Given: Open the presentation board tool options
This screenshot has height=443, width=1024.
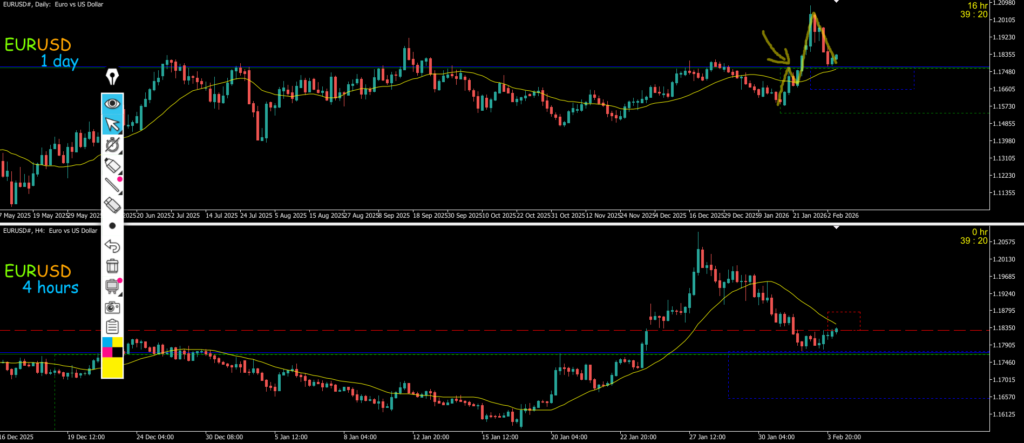Looking at the screenshot, I should pos(112,286).
